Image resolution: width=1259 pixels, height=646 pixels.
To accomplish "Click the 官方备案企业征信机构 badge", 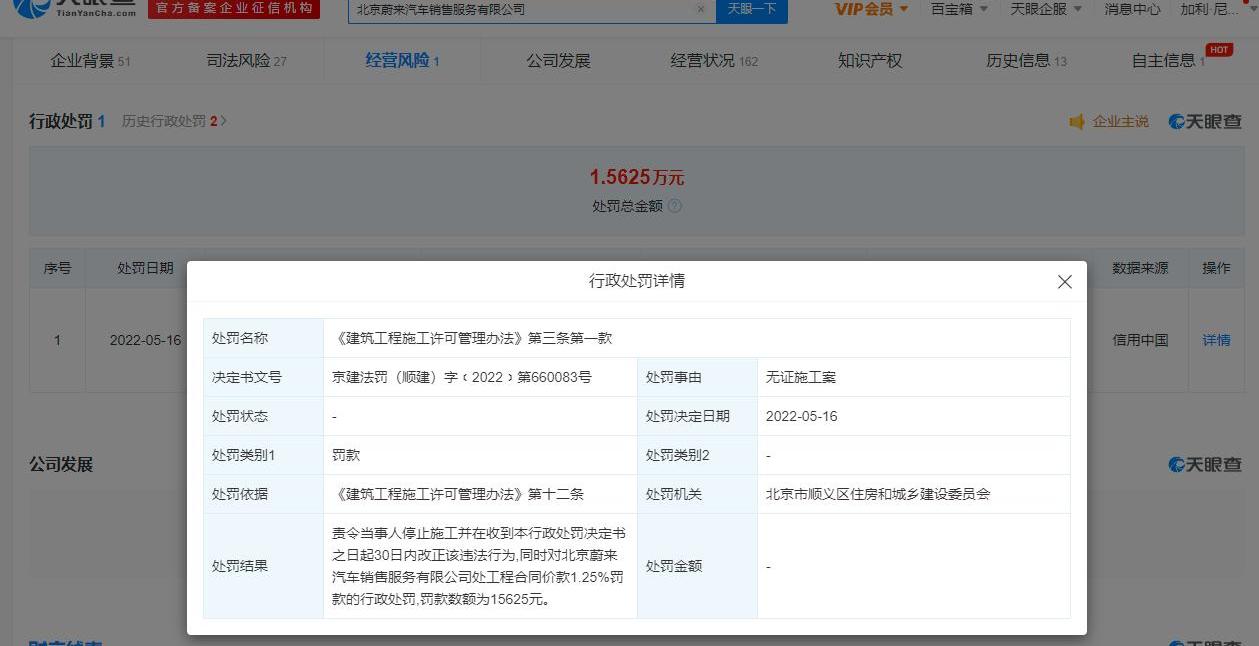I will [x=234, y=8].
